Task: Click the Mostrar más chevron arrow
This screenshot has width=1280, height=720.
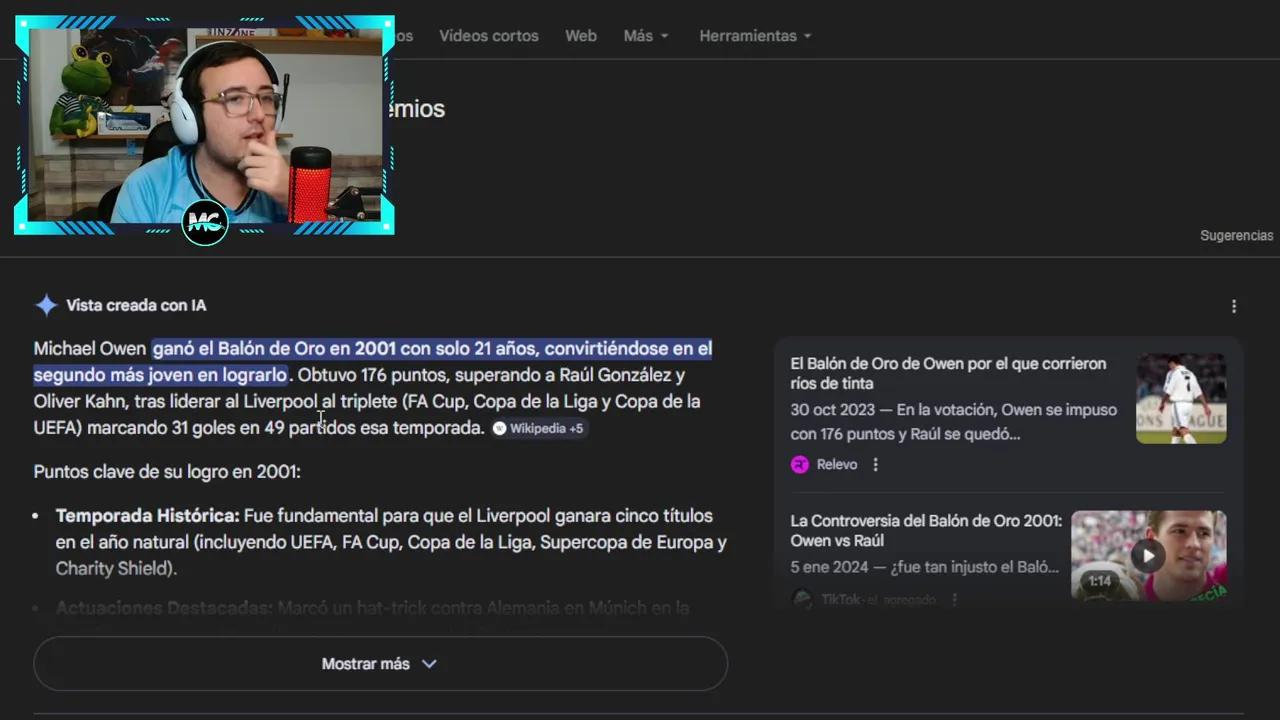Action: click(x=429, y=664)
